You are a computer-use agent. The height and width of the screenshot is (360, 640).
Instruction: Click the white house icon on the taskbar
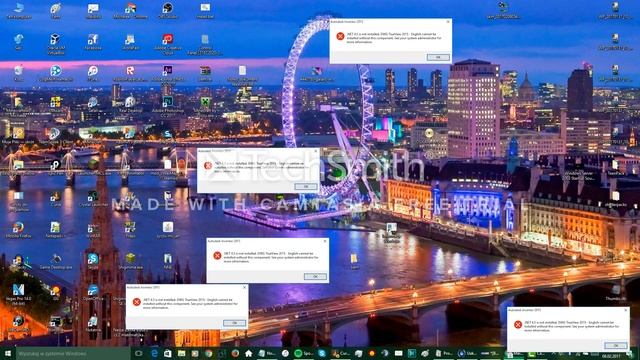[x=249, y=353]
